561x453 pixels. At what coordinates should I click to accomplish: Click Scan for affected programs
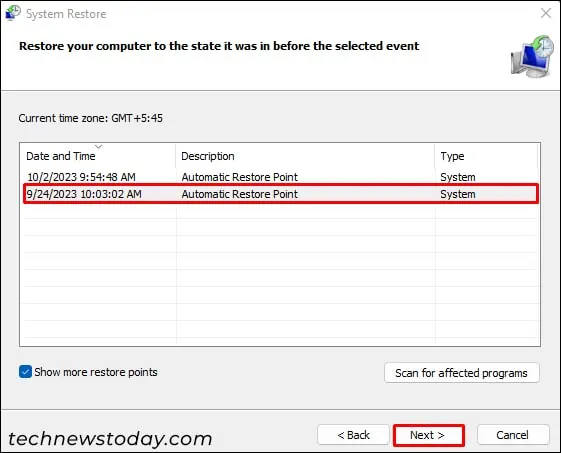[x=462, y=373]
